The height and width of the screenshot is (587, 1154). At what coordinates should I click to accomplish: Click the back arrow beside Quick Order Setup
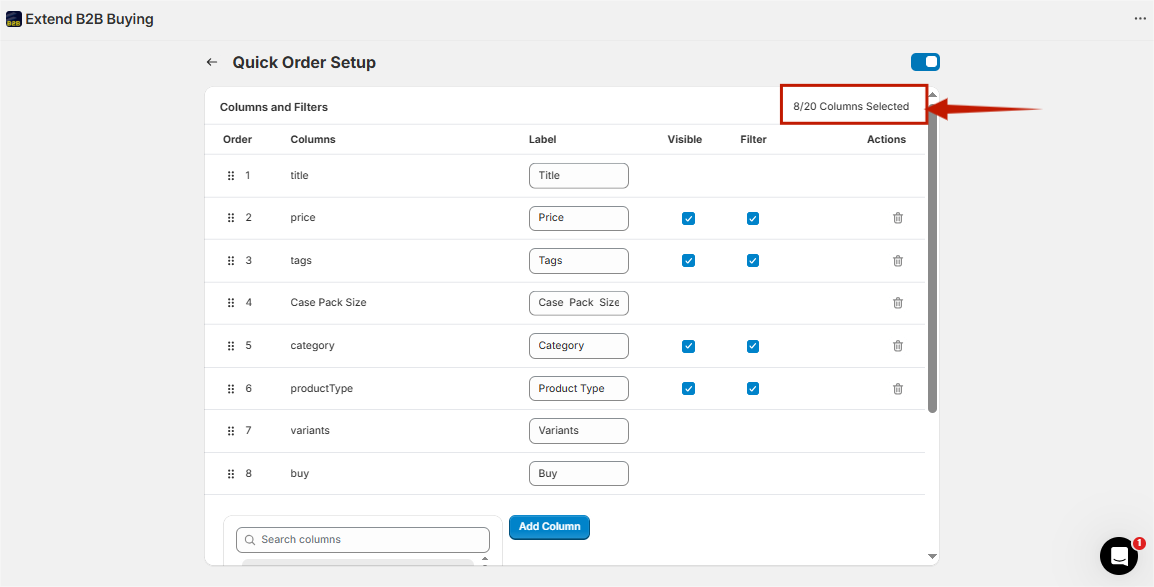tap(212, 63)
